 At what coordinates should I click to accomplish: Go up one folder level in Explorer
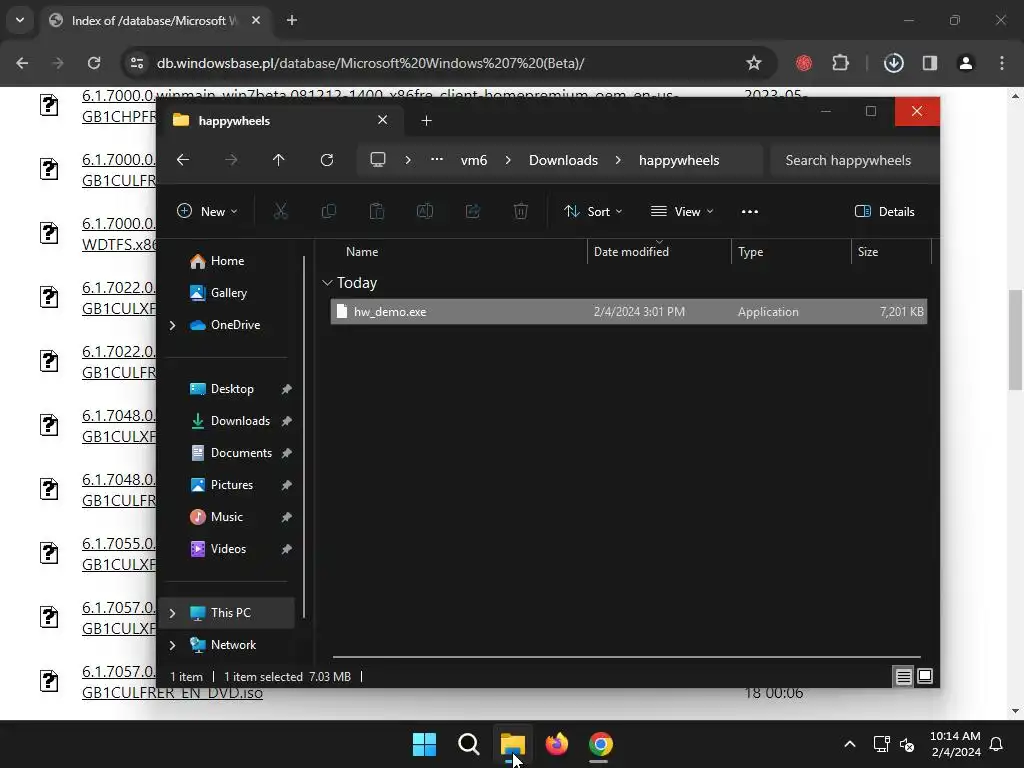click(x=279, y=160)
